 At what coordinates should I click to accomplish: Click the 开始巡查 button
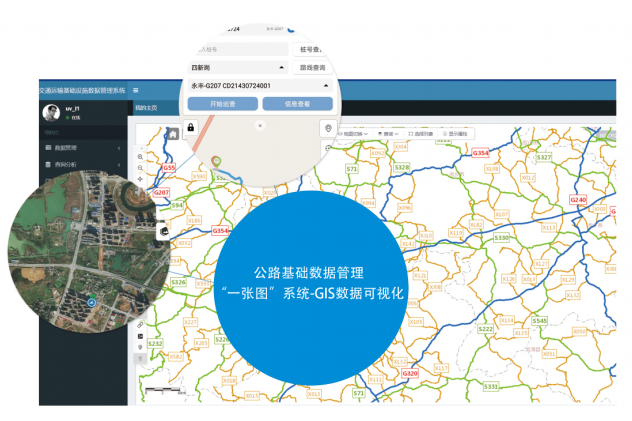[223, 103]
